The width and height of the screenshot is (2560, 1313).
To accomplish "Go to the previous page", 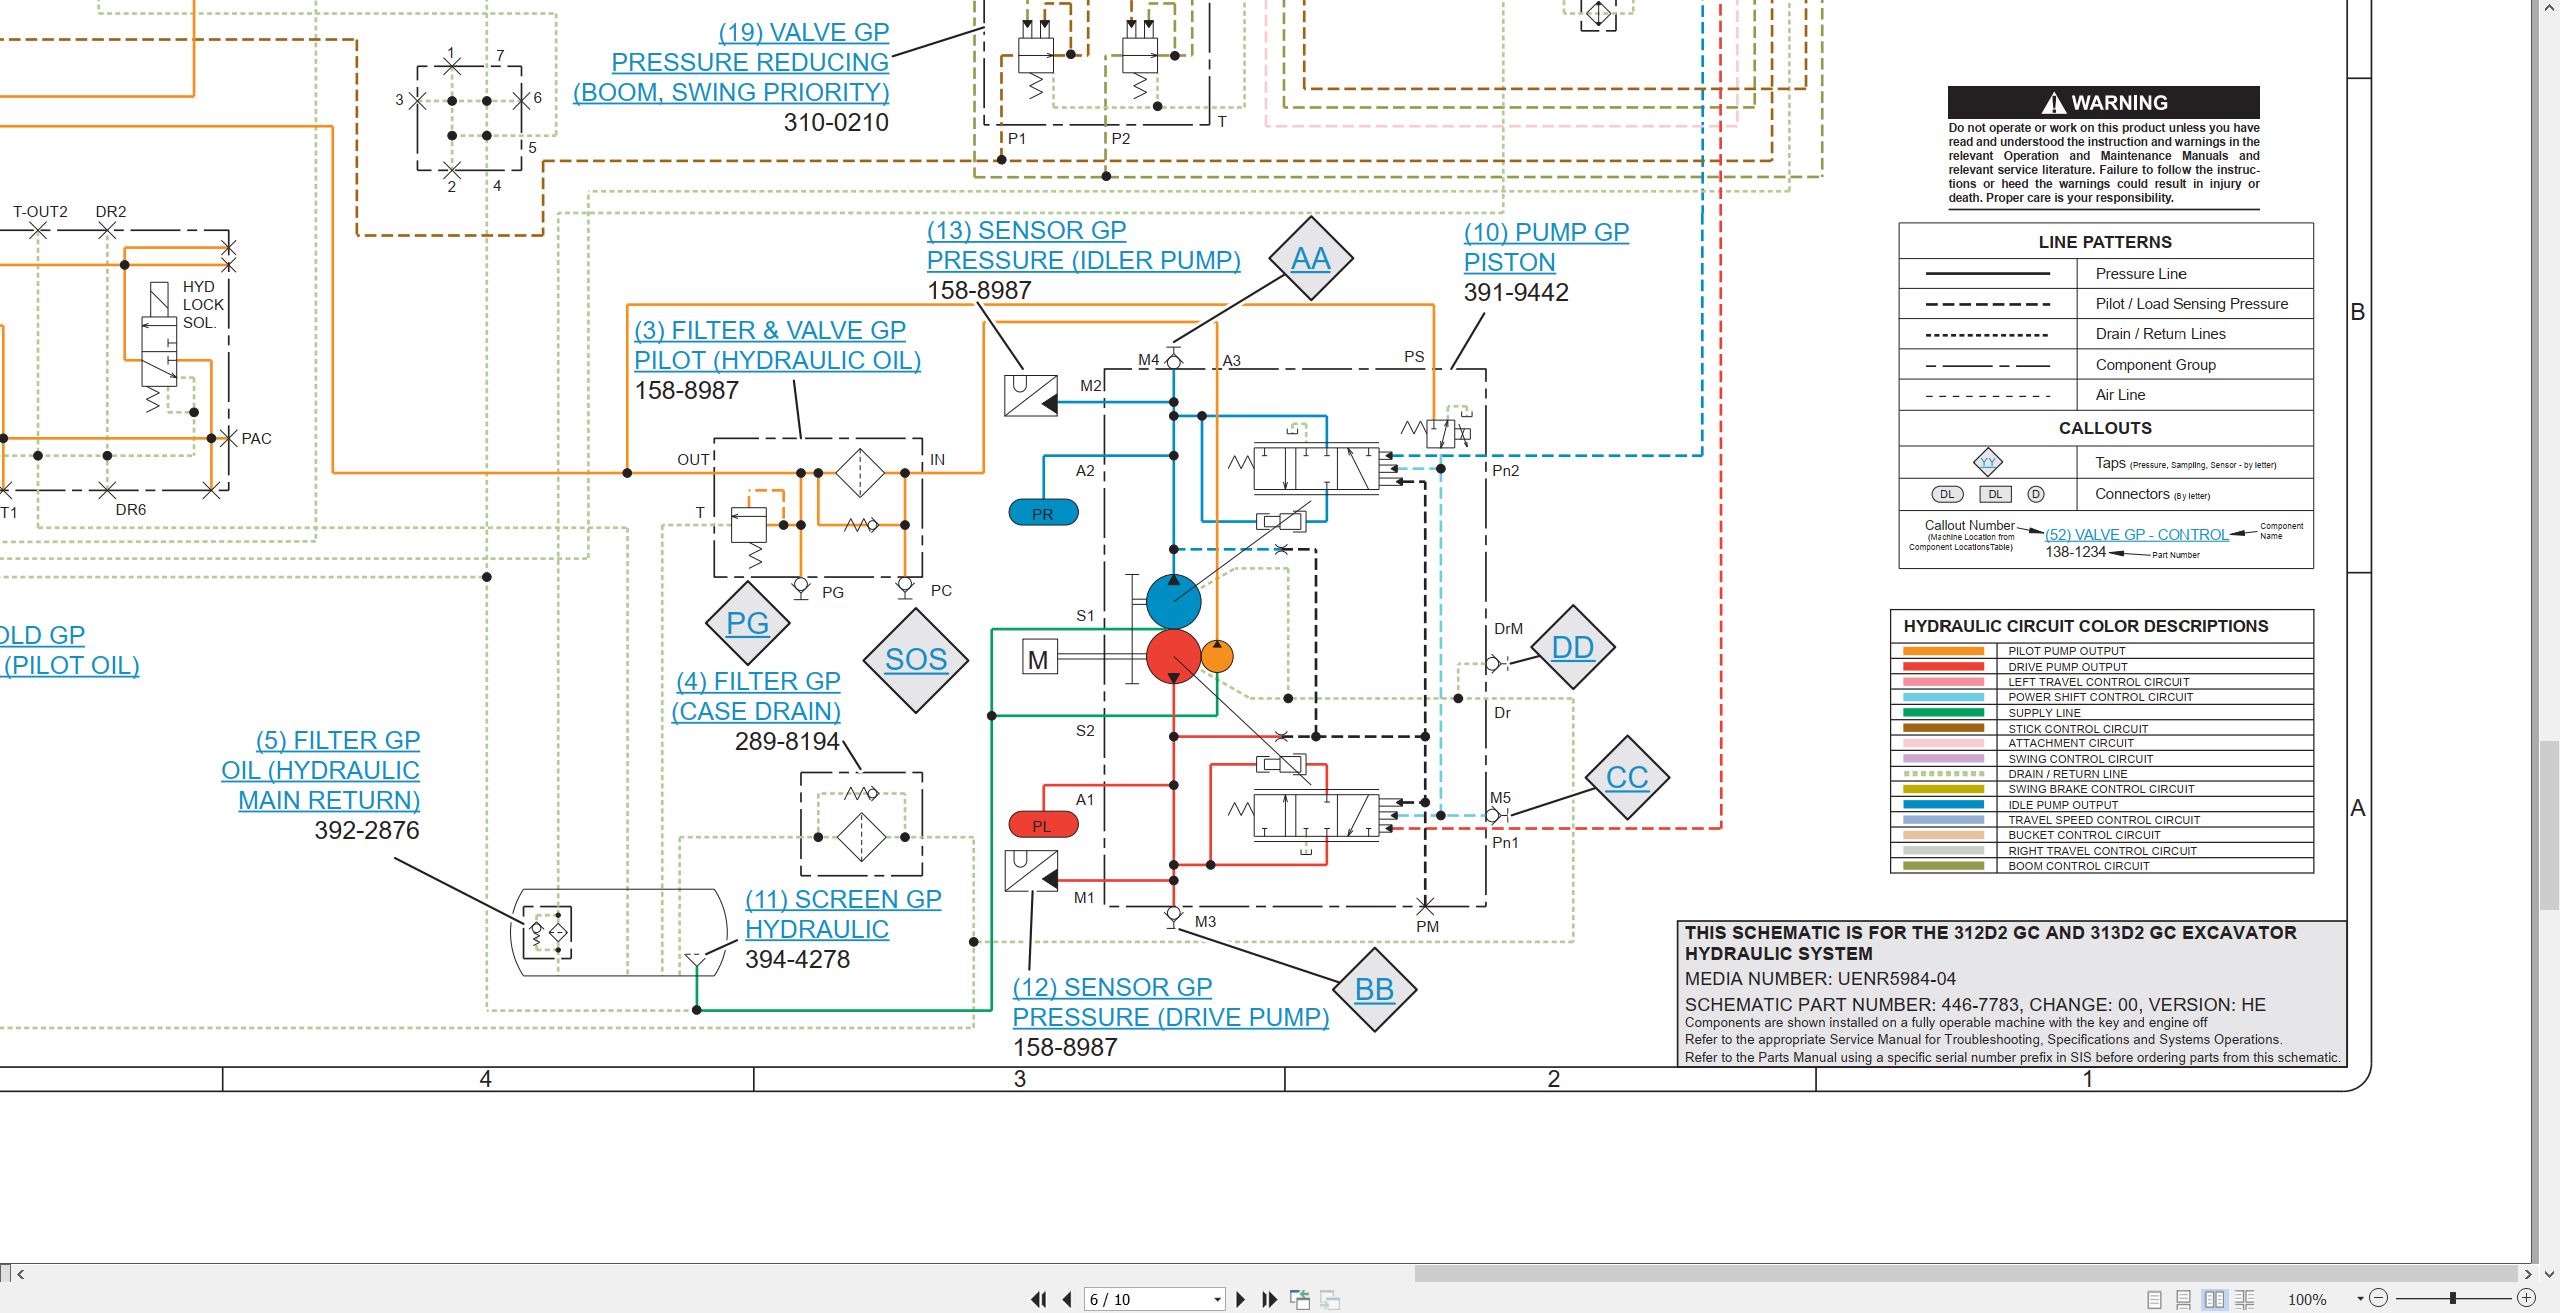I will pos(1067,1299).
